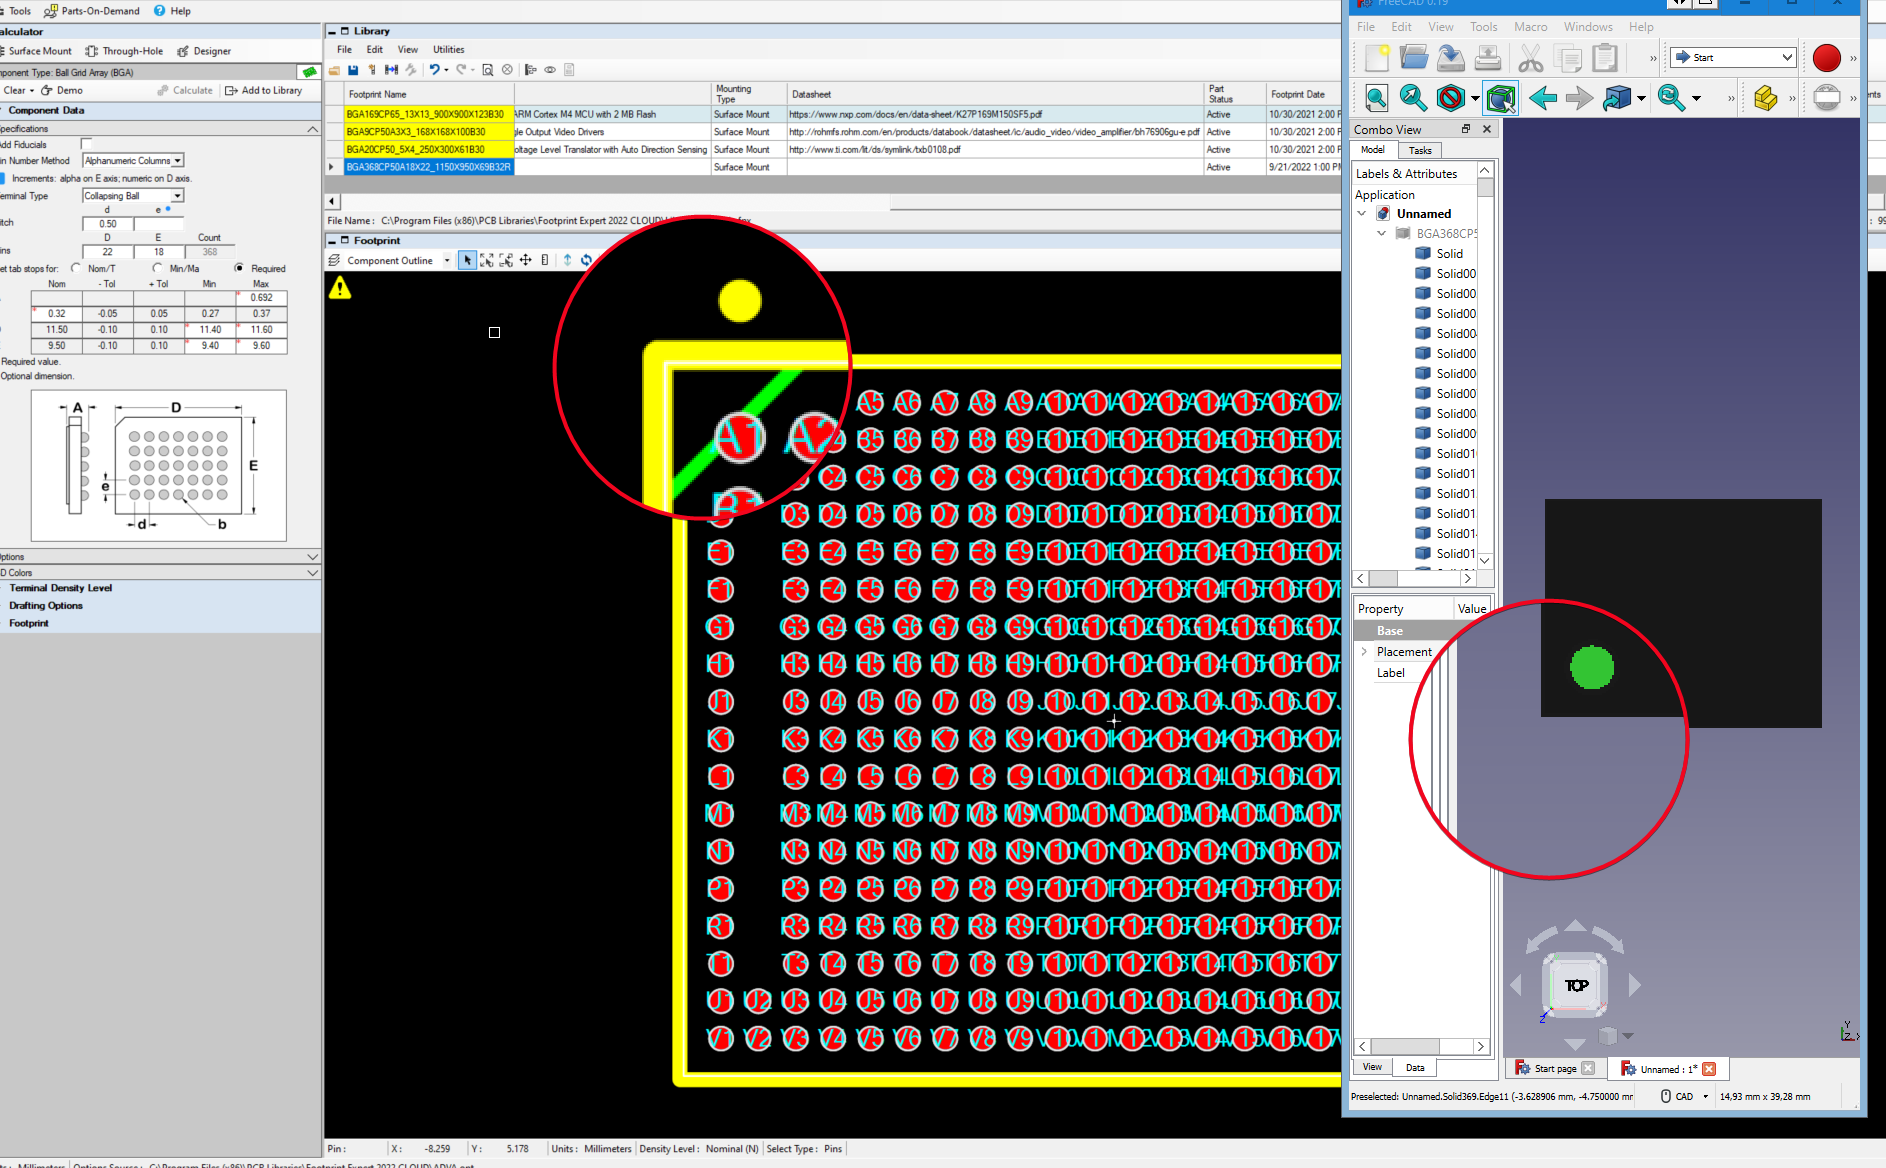
Task: Open library file with the folder icon
Action: pyautogui.click(x=335, y=70)
